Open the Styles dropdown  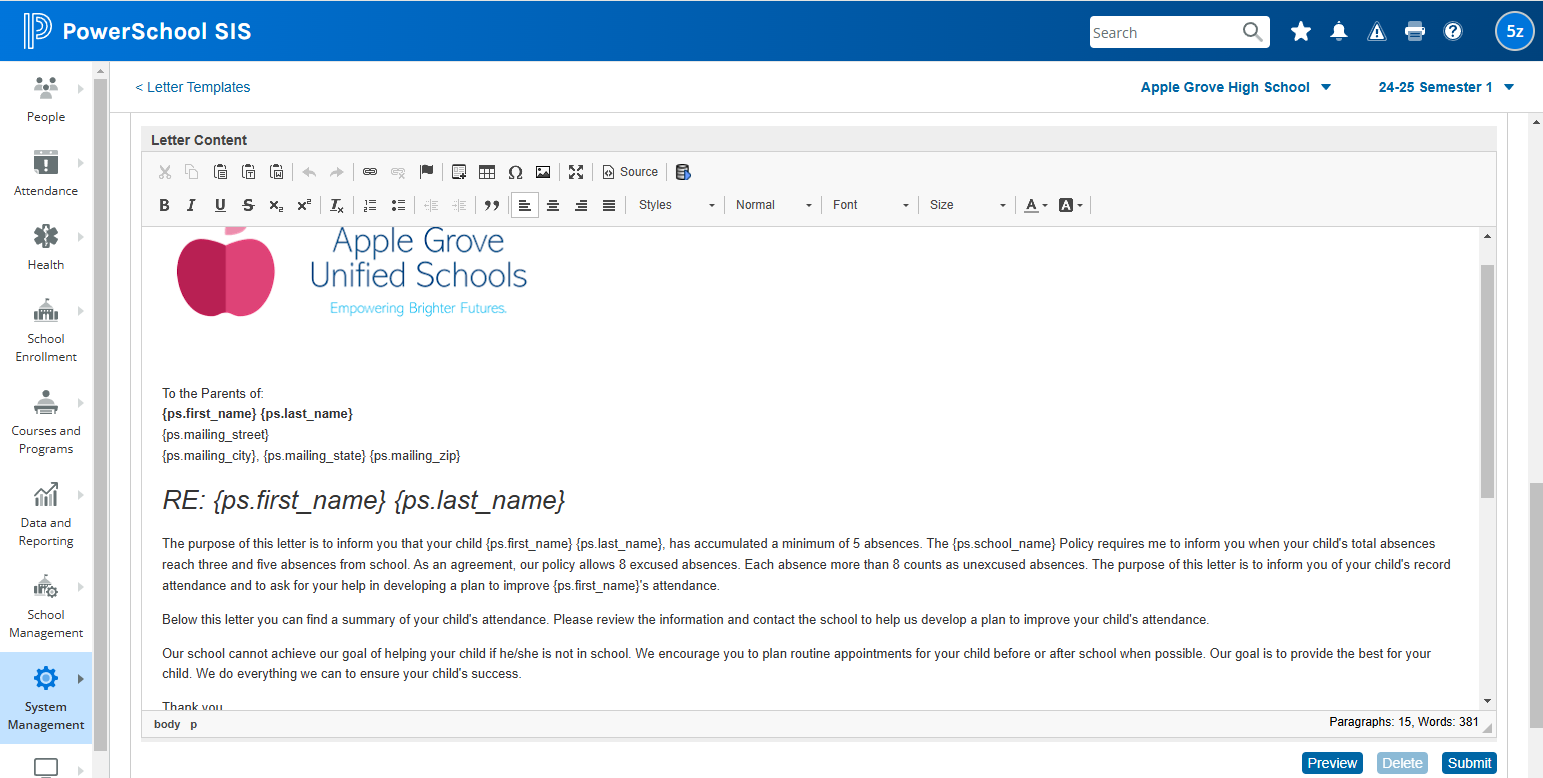(x=677, y=205)
